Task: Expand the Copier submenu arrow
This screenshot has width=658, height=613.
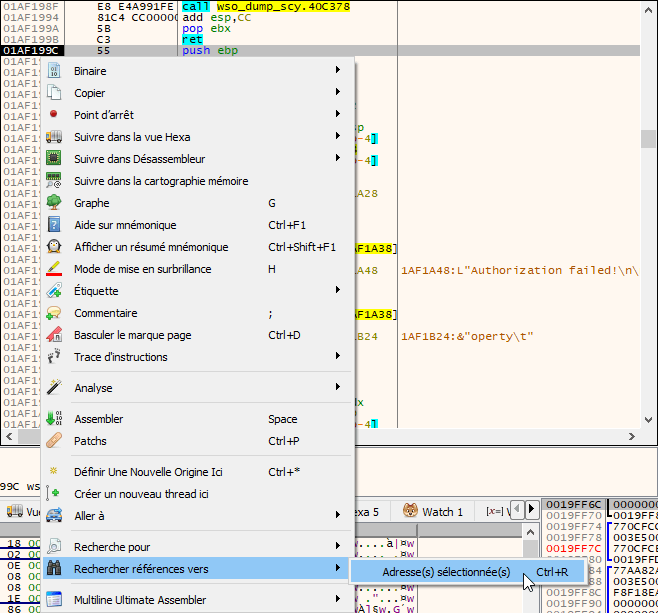Action: 338,93
